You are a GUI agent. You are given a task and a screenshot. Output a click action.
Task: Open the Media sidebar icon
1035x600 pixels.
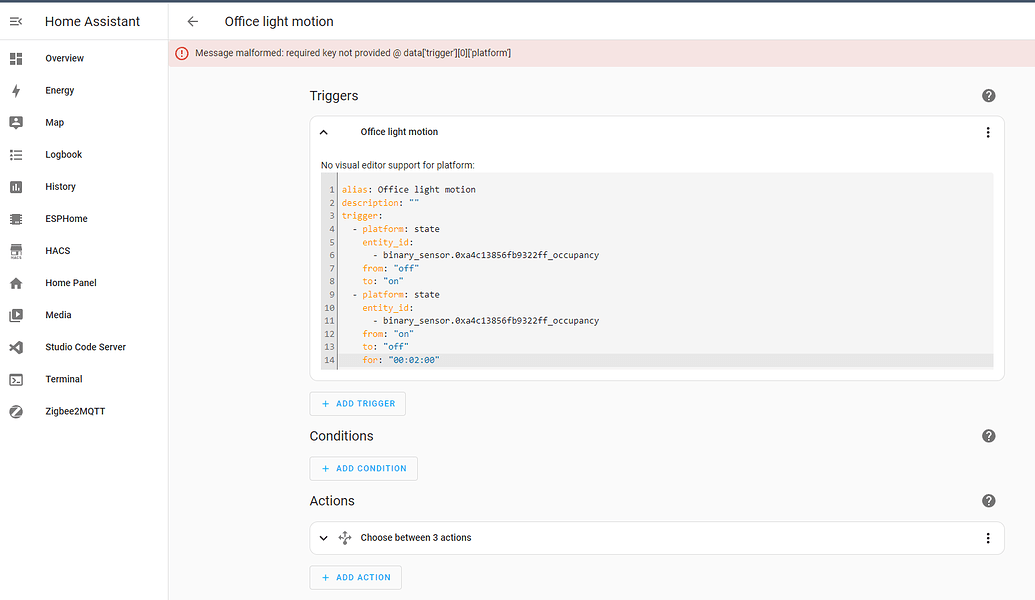click(16, 314)
